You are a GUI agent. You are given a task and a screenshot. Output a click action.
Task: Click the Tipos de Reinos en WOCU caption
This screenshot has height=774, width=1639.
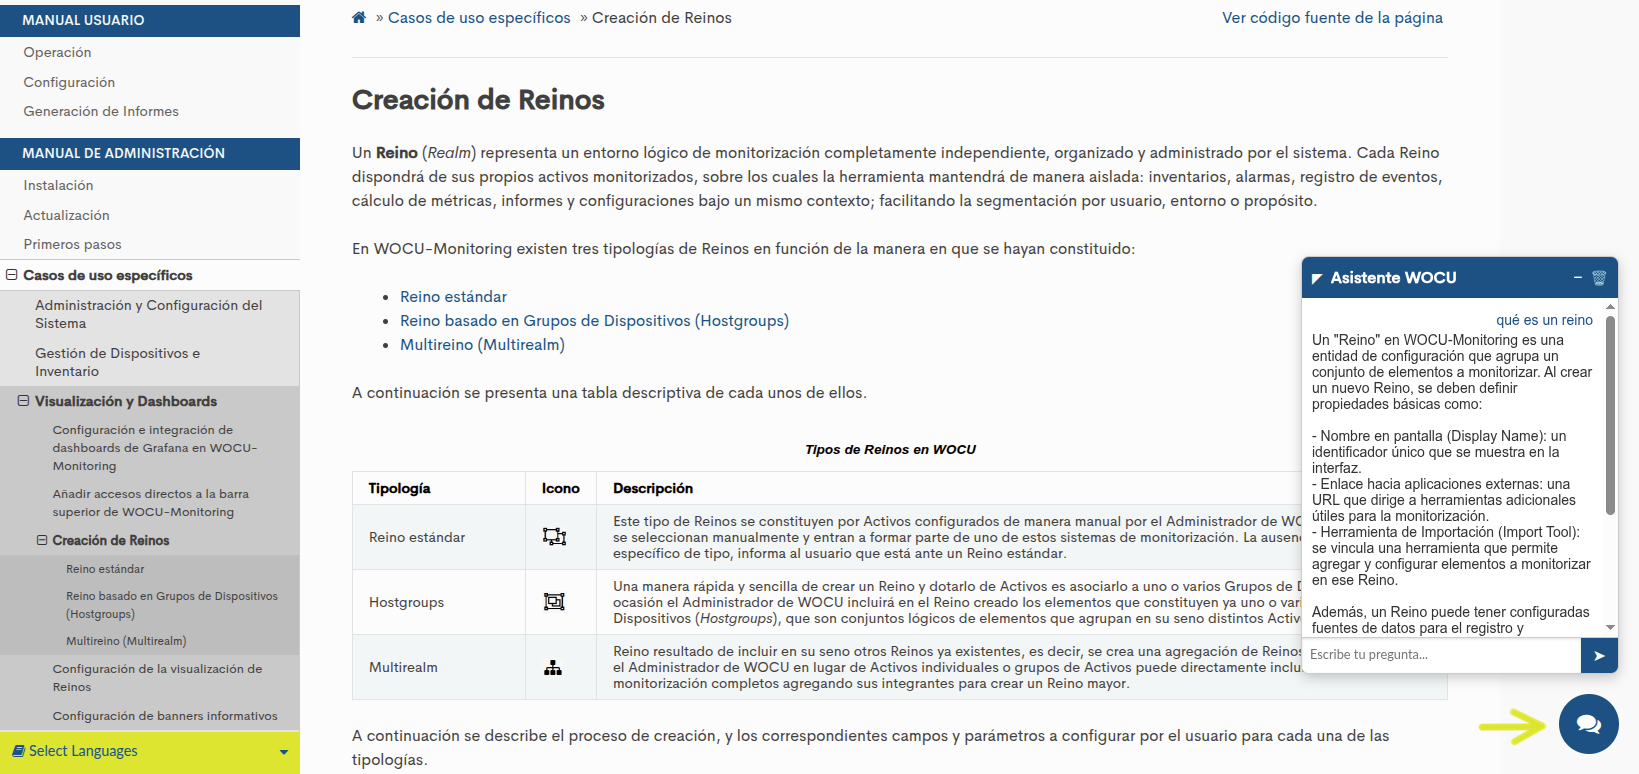890,449
